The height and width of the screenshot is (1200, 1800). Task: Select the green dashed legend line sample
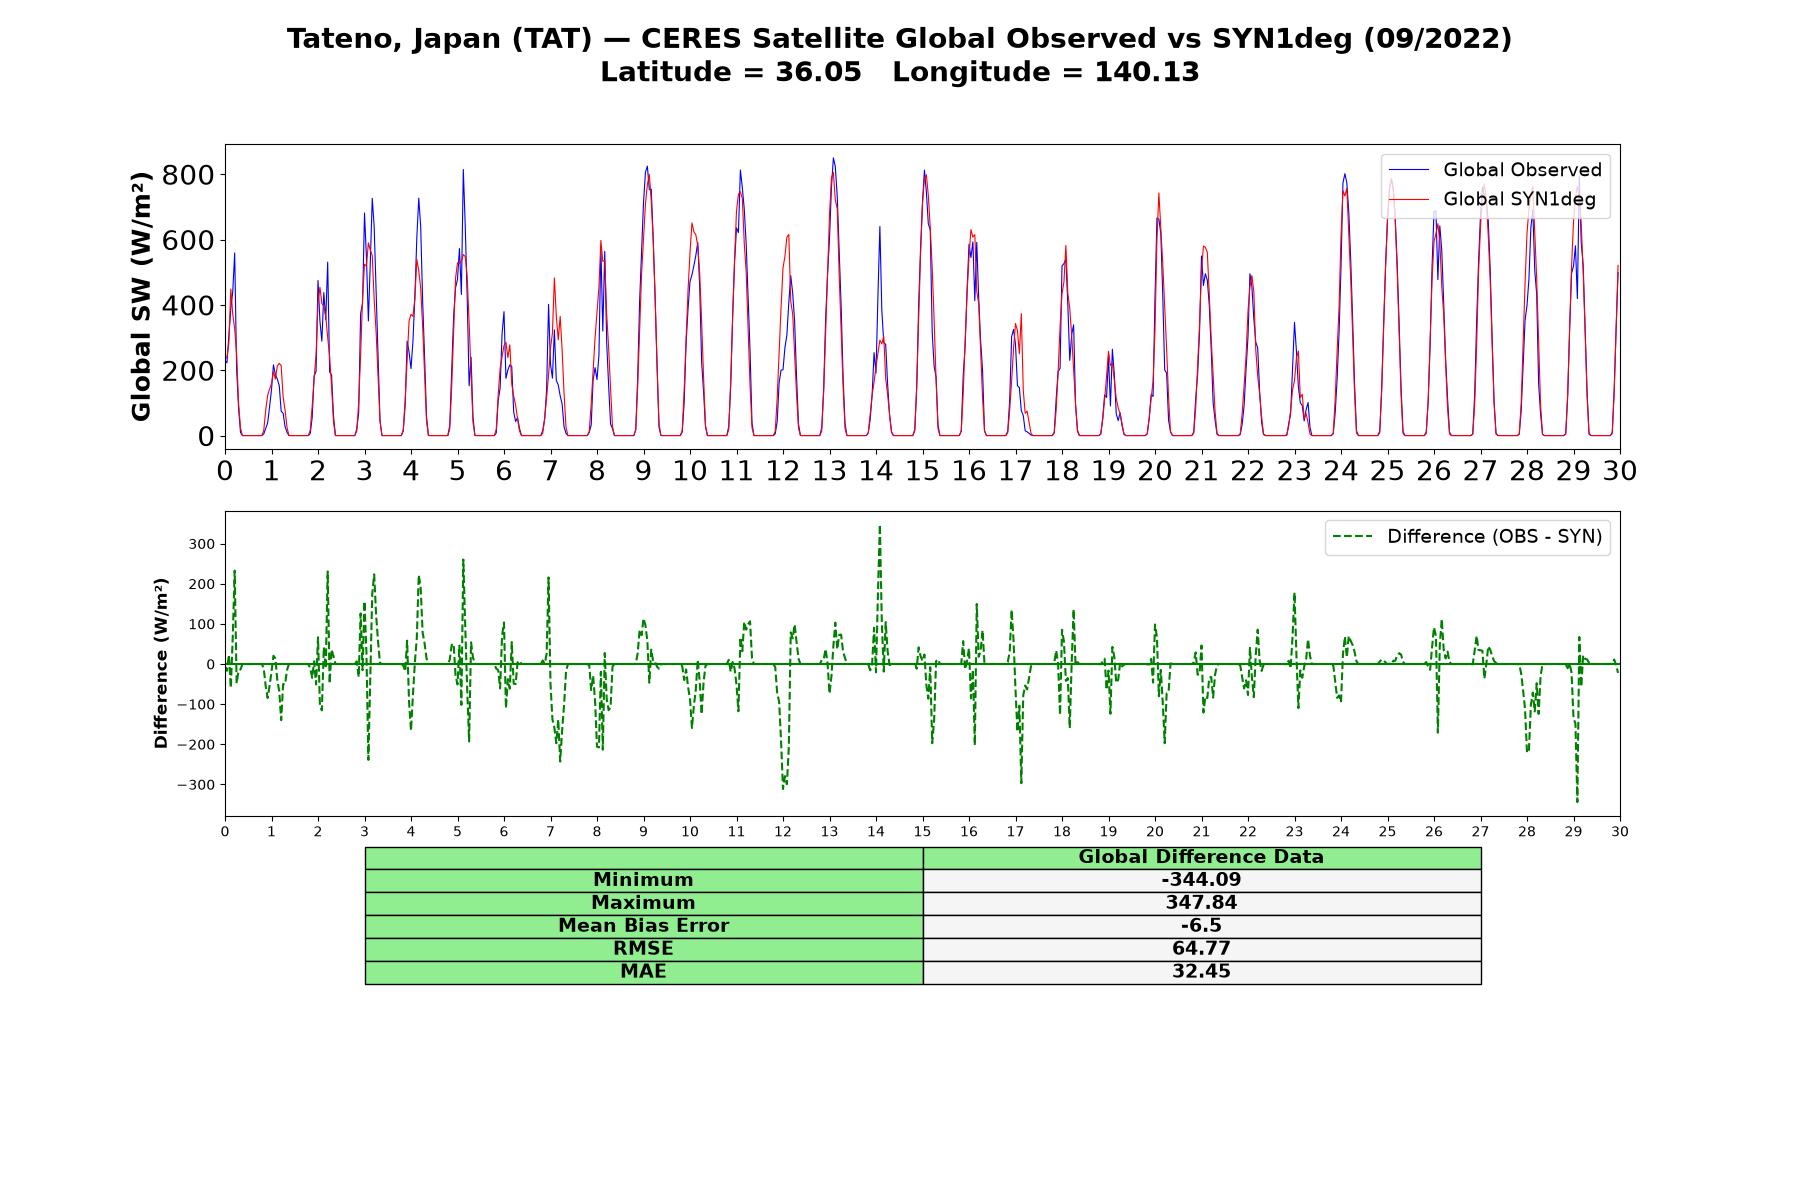click(1353, 537)
